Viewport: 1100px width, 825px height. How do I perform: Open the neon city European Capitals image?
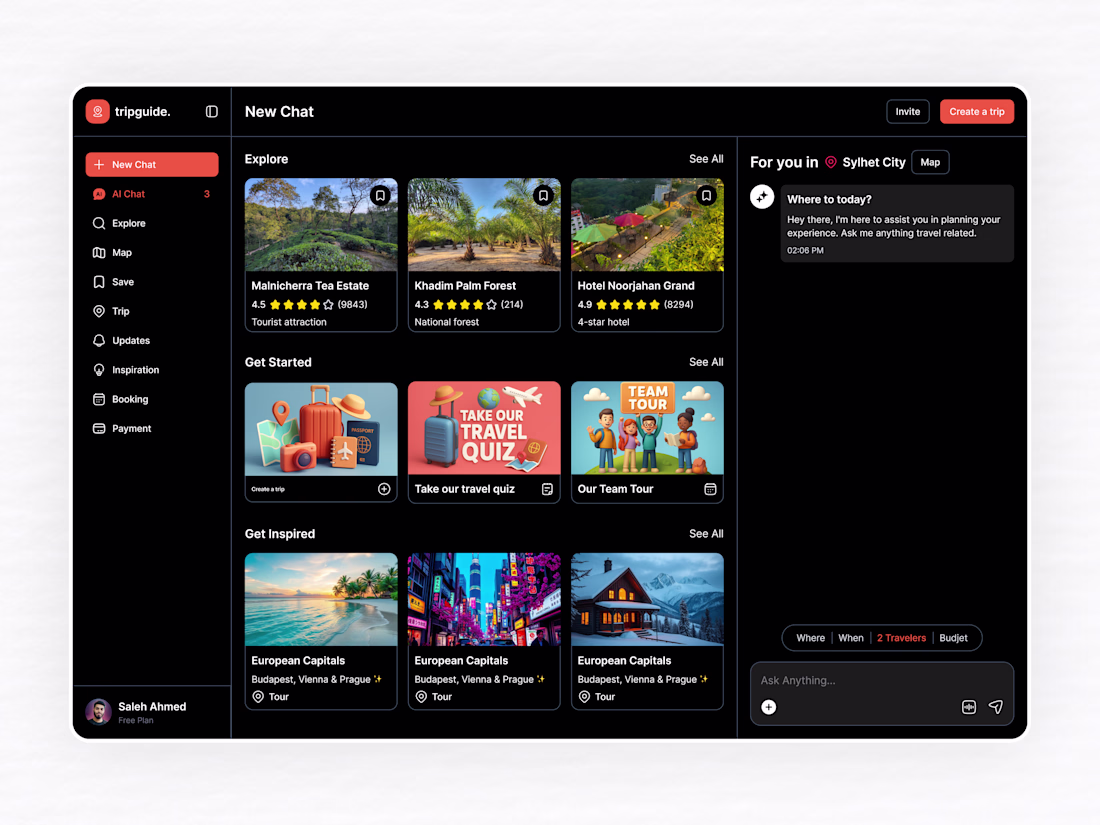484,599
